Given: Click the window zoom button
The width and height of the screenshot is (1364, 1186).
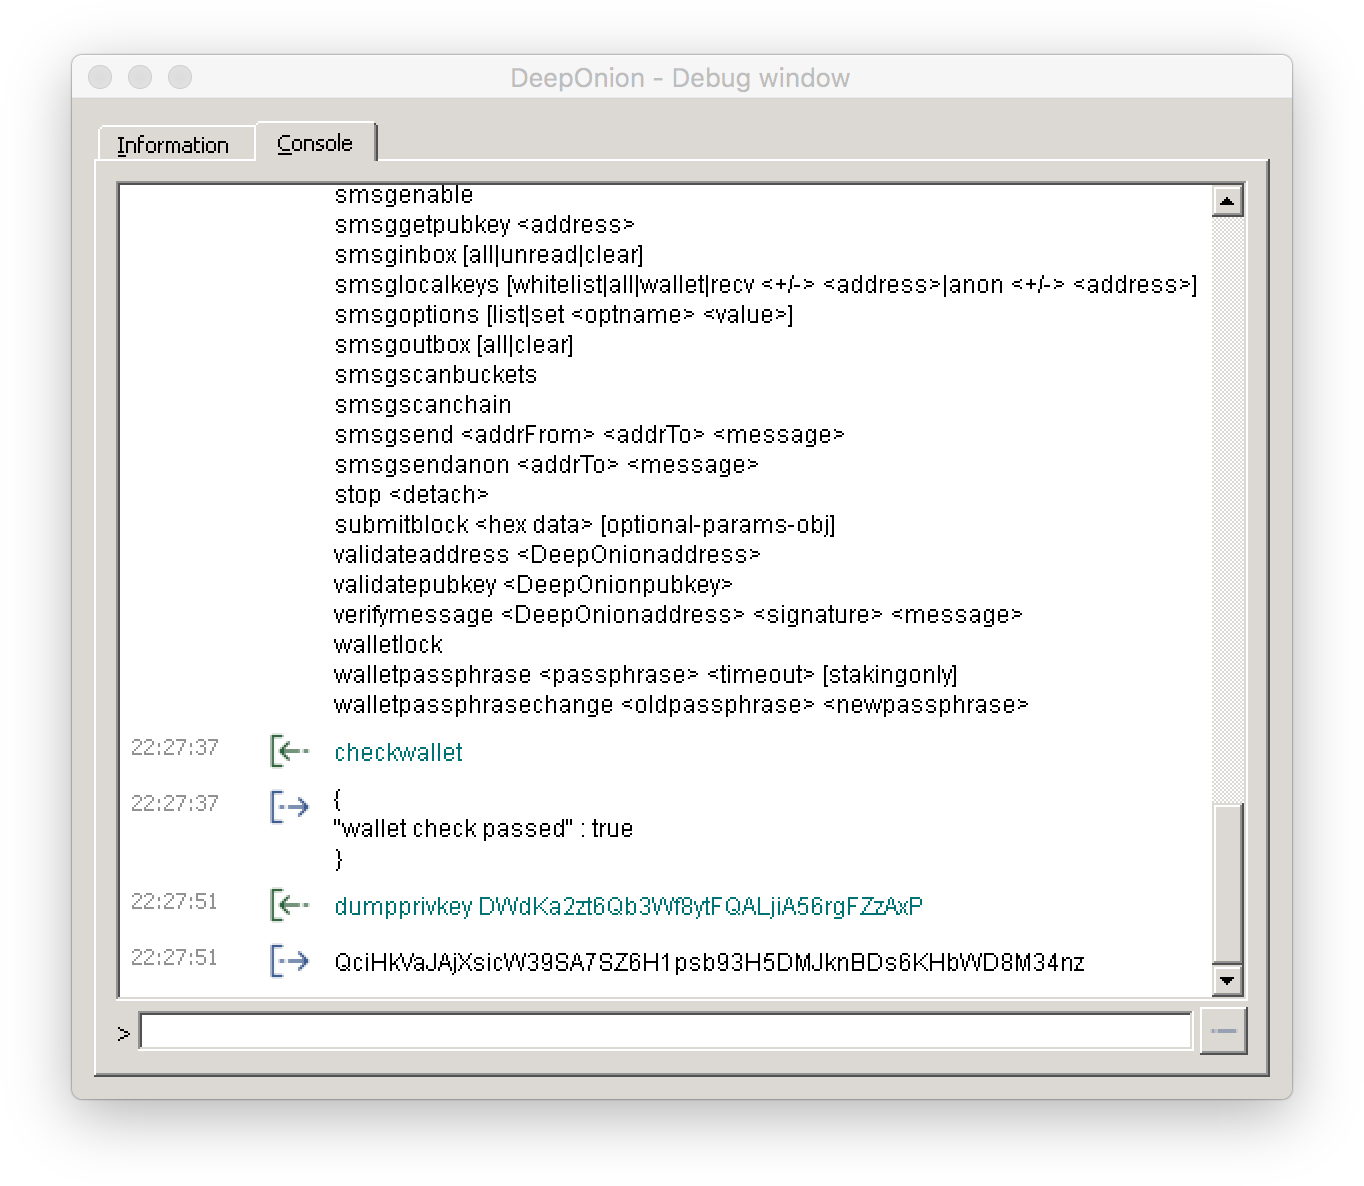Looking at the screenshot, I should (180, 77).
